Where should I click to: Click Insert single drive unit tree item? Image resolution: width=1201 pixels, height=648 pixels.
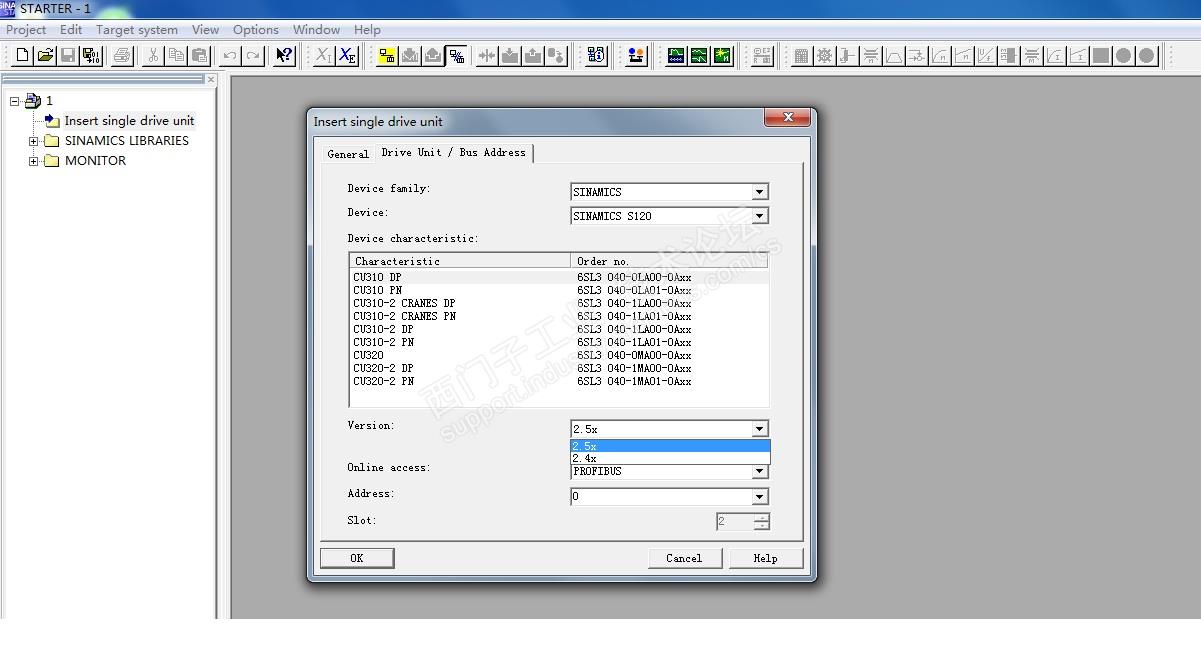pos(129,121)
